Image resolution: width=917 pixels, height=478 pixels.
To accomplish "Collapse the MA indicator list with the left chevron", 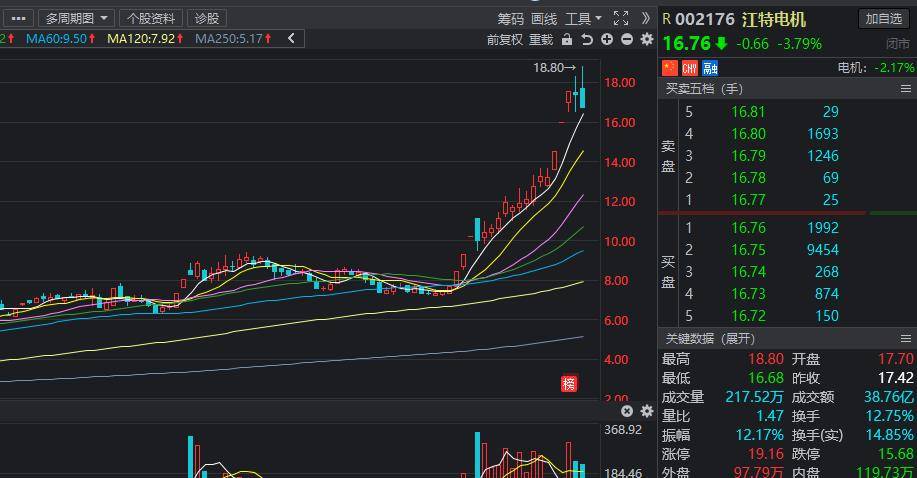I will click(291, 38).
